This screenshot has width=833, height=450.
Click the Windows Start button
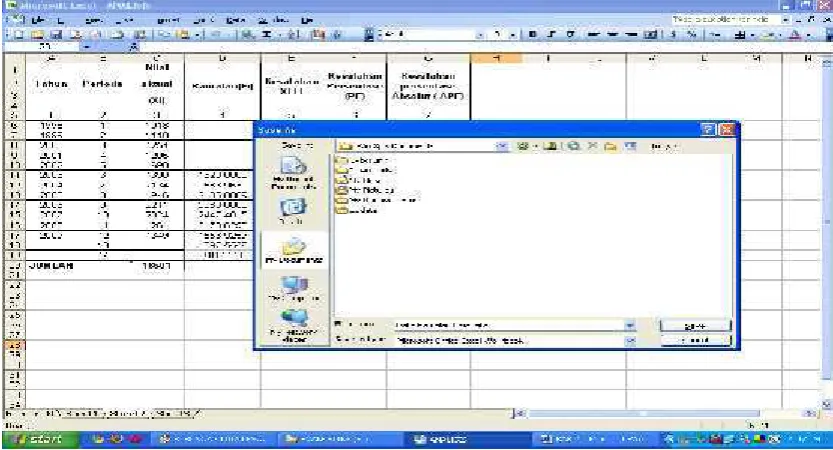coord(40,439)
